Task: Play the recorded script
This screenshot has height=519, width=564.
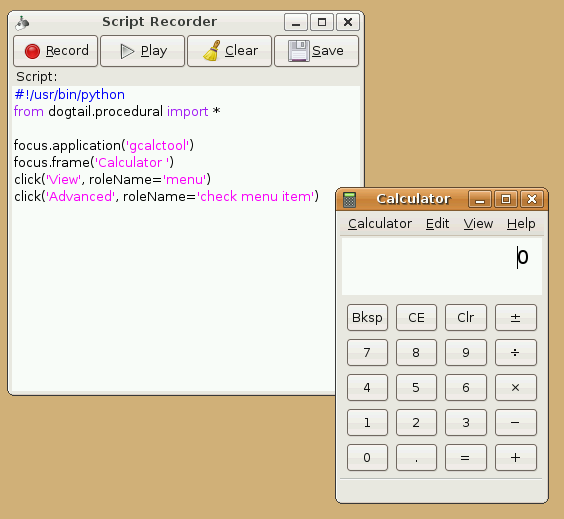Action: click(142, 51)
